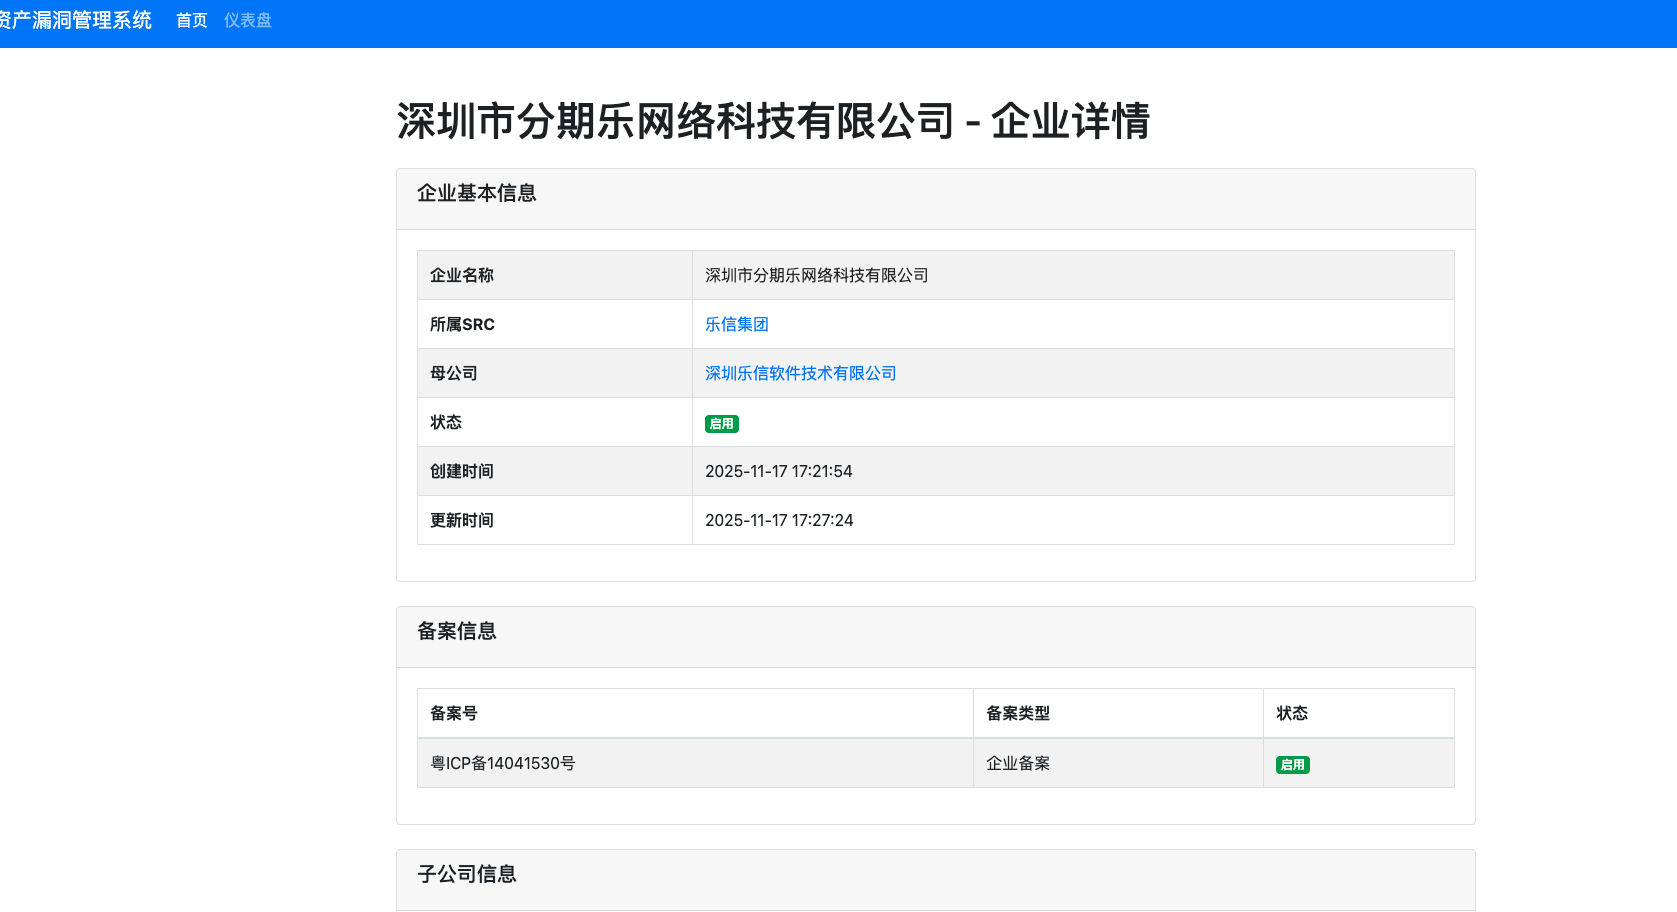This screenshot has width=1677, height=912.
Task: Select the 备案信息 section header
Action: point(456,631)
